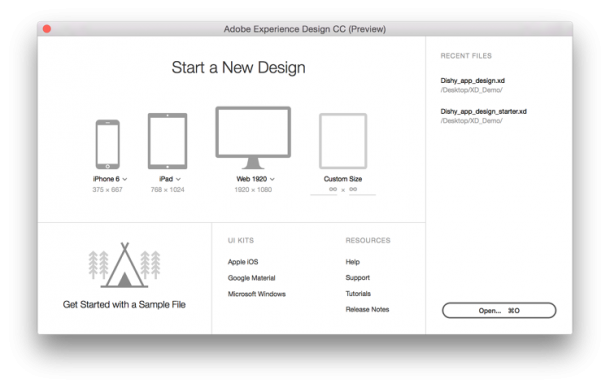Open the Microsoft Windows UI kit
Image resolution: width=610 pixels, height=388 pixels.
tap(256, 294)
